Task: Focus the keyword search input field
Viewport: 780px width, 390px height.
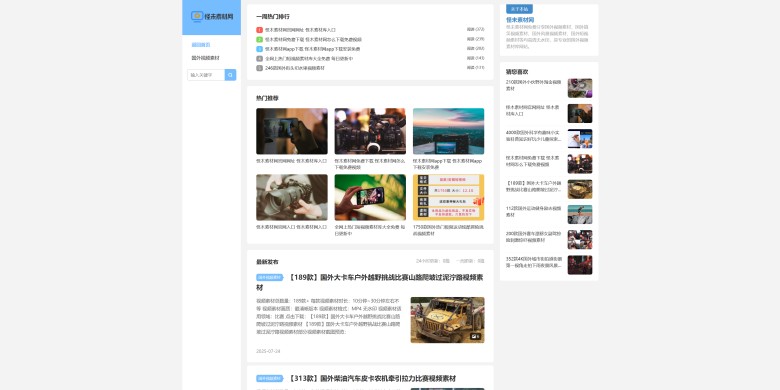Action: point(206,75)
